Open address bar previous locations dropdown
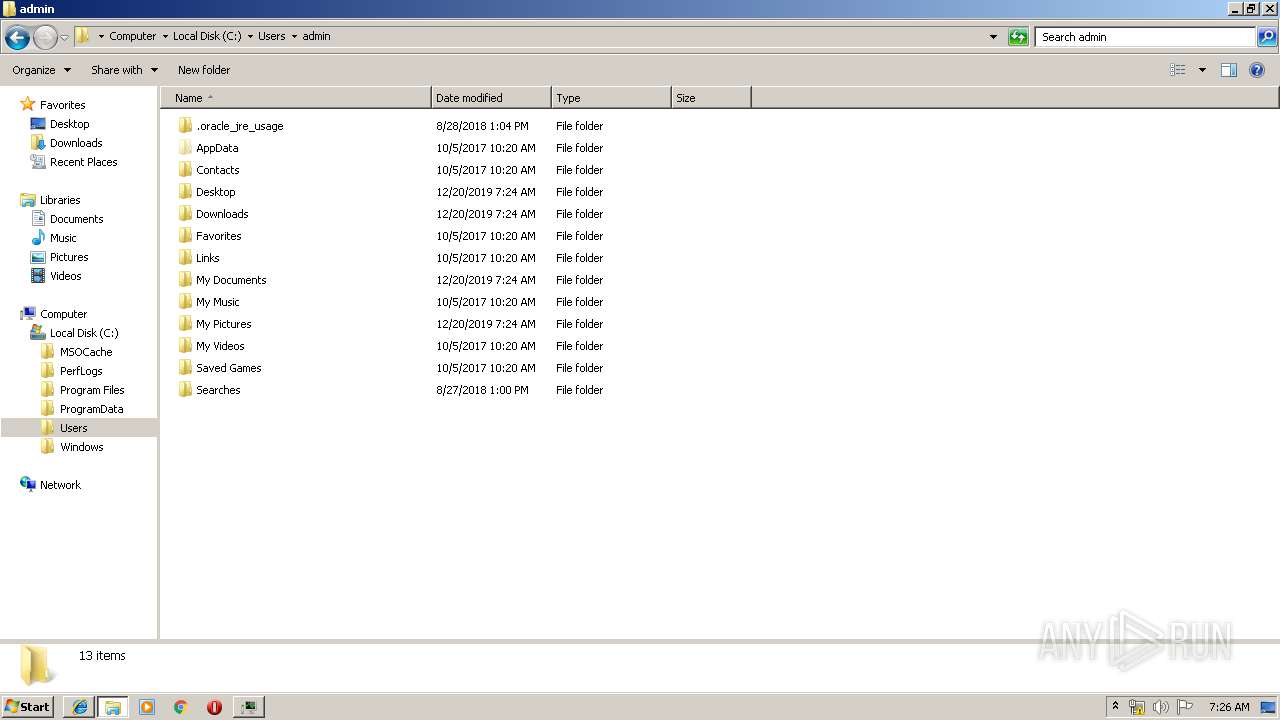This screenshot has height=720, width=1280. (x=993, y=37)
